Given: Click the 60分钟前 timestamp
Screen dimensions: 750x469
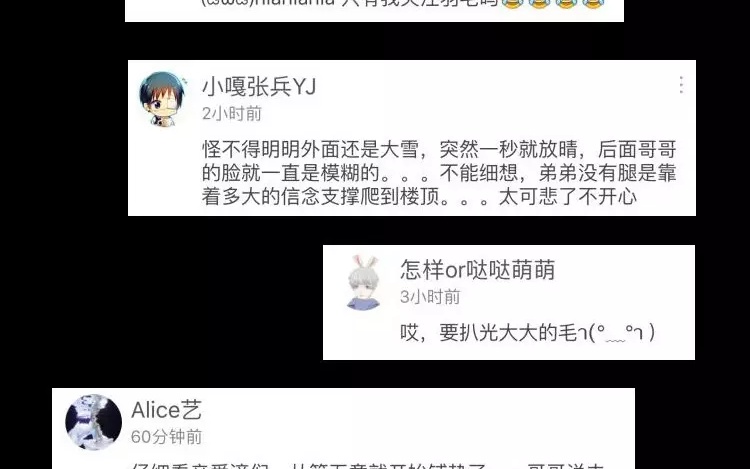Looking at the screenshot, I should point(166,436).
